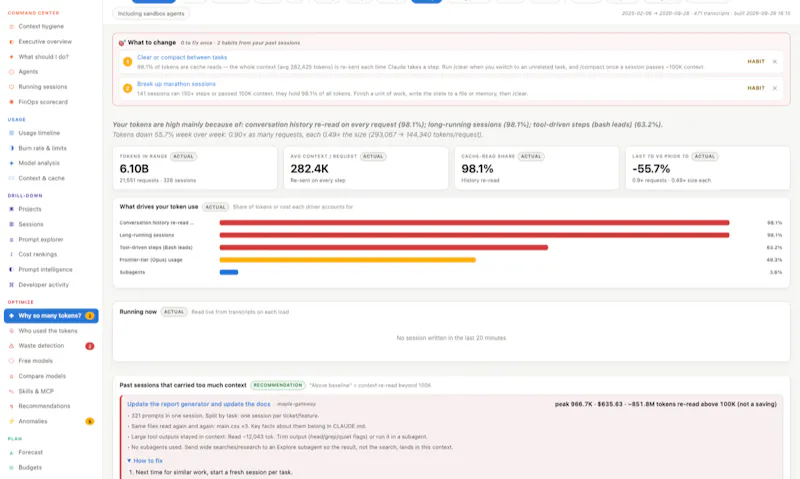Click the Prompt explorer icon
Image resolution: width=800 pixels, height=479 pixels.
pyautogui.click(x=11, y=239)
